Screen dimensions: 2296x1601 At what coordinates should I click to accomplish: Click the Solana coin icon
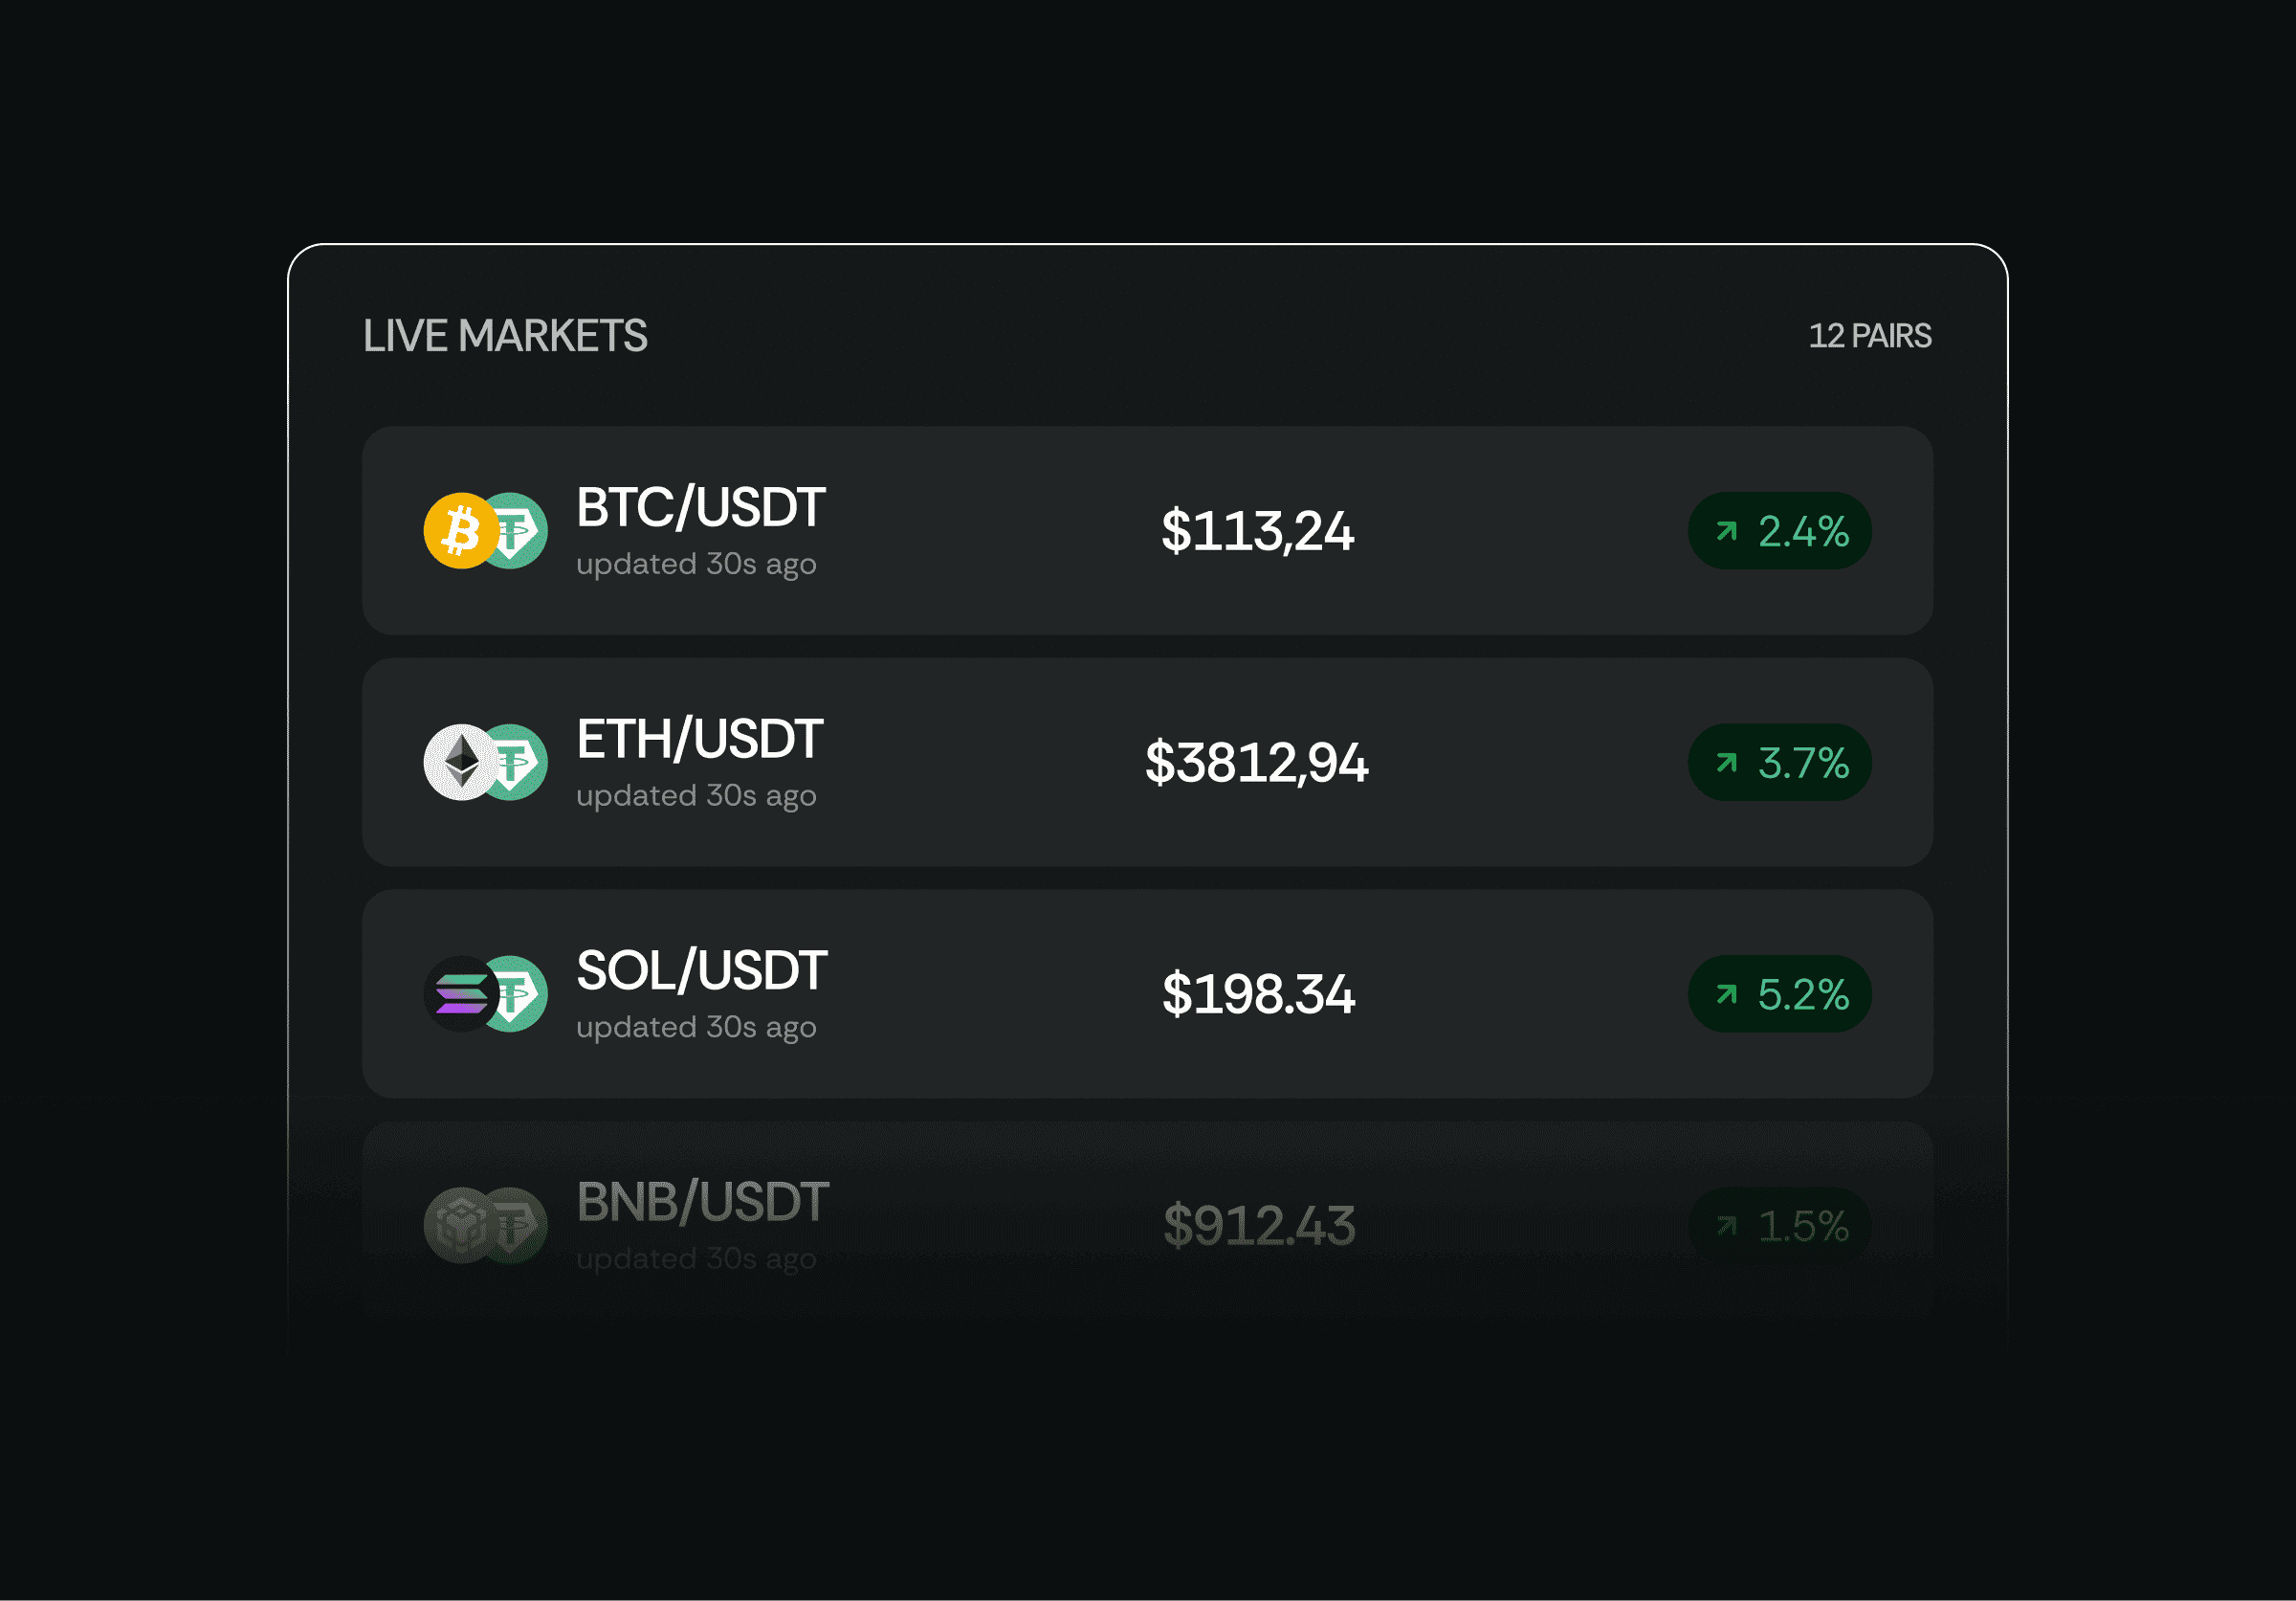(463, 994)
